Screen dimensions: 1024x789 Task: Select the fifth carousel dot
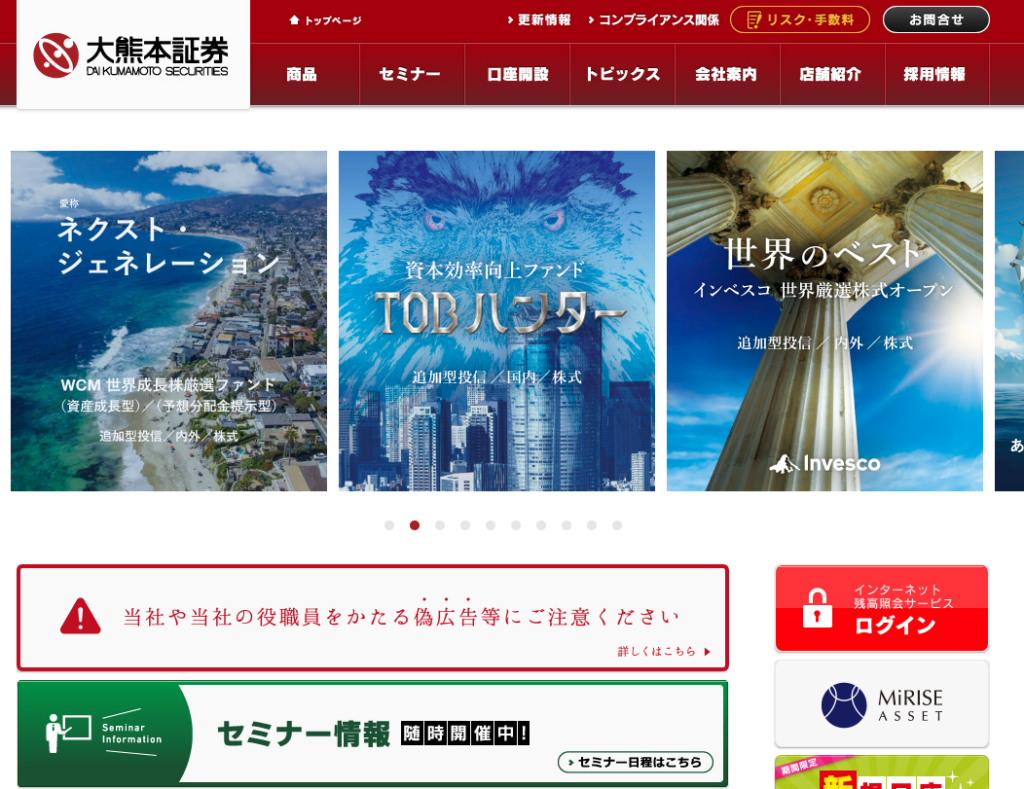point(490,525)
